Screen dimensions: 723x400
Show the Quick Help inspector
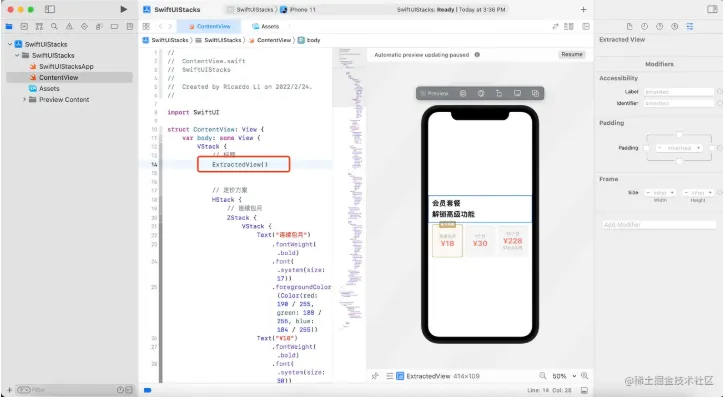click(659, 27)
